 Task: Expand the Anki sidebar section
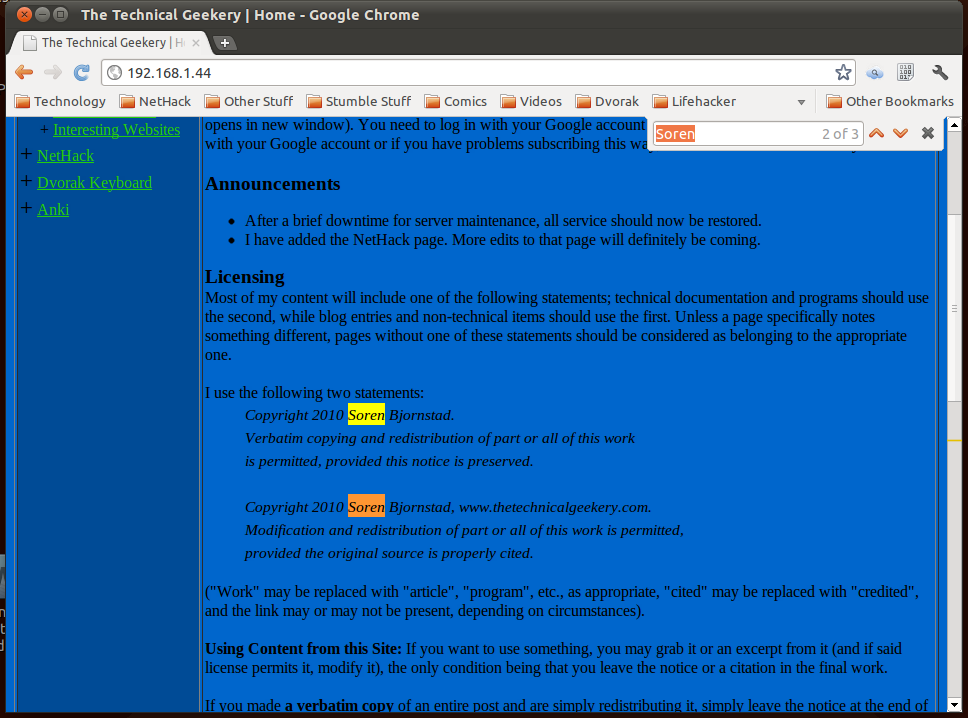26,208
